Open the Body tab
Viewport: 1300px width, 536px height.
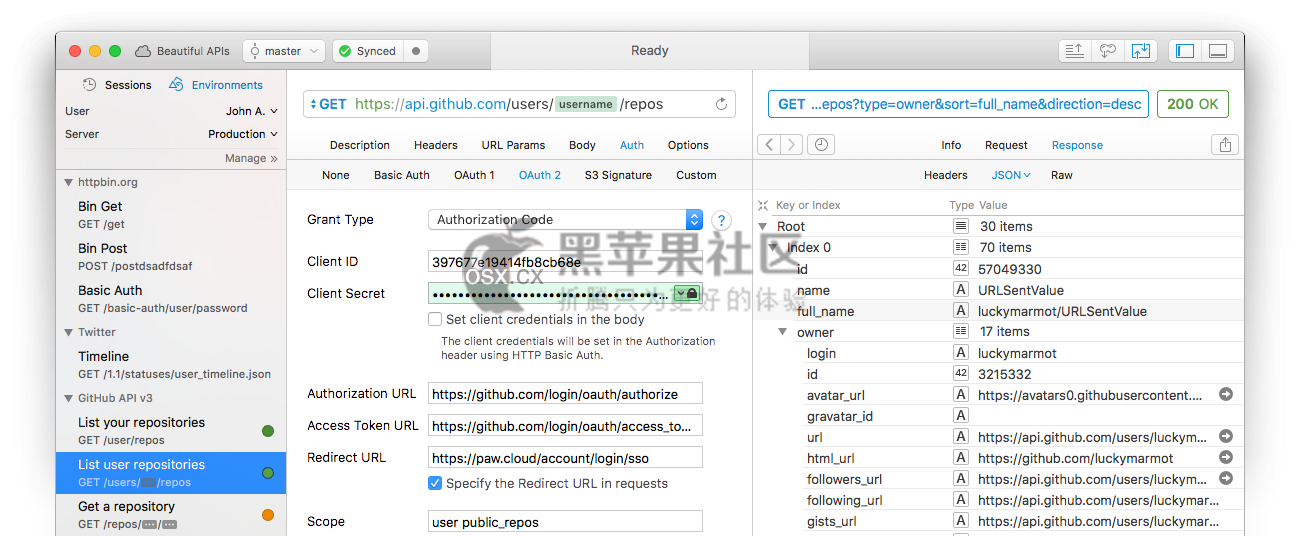click(x=583, y=145)
